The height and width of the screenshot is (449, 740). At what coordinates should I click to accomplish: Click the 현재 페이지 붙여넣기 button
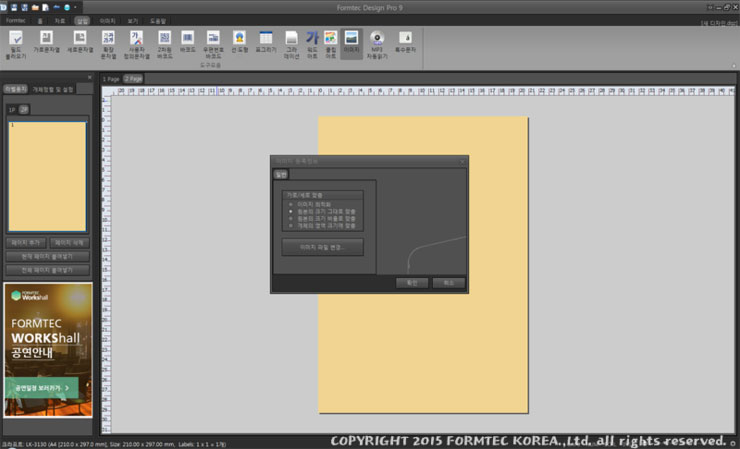coord(48,256)
